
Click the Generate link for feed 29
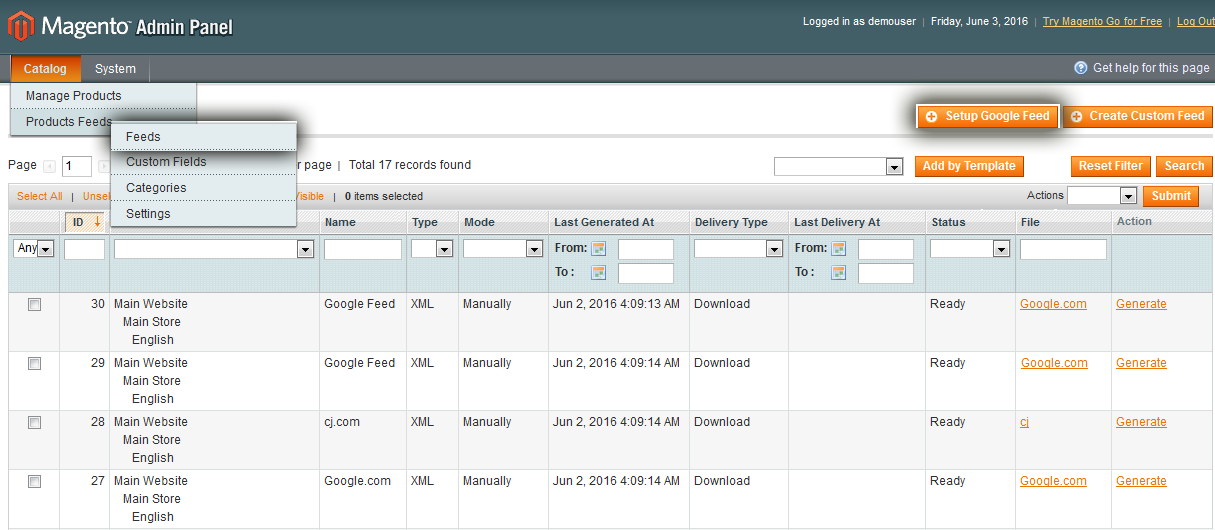click(1141, 363)
